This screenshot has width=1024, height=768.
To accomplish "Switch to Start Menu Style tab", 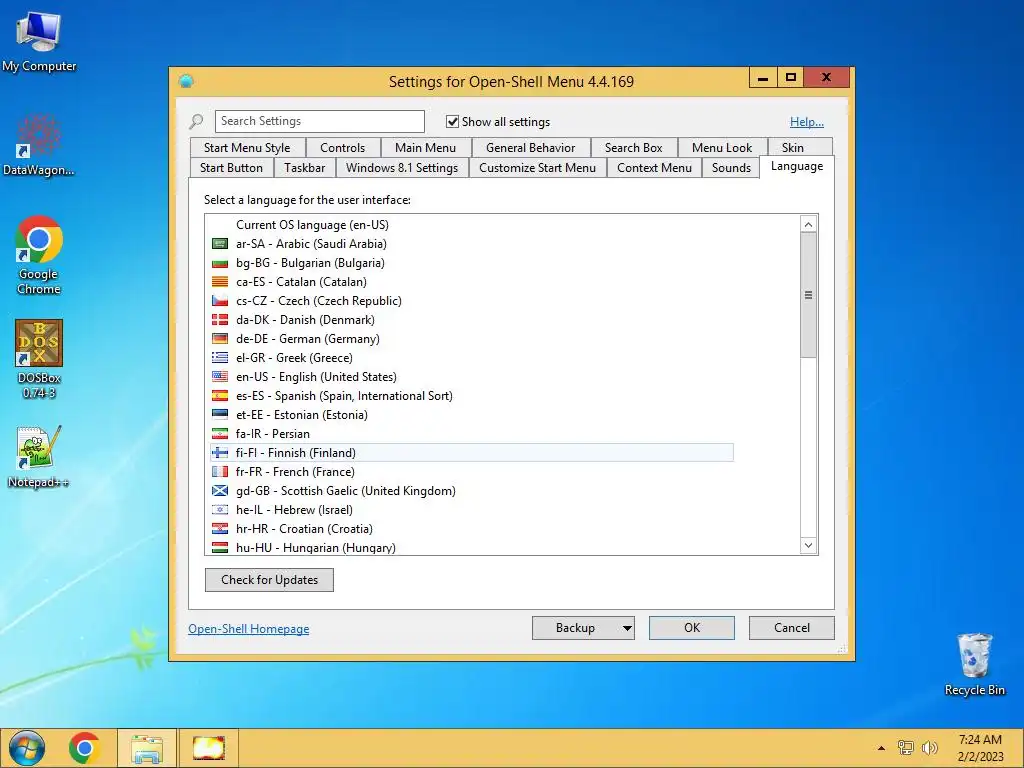I will click(247, 148).
